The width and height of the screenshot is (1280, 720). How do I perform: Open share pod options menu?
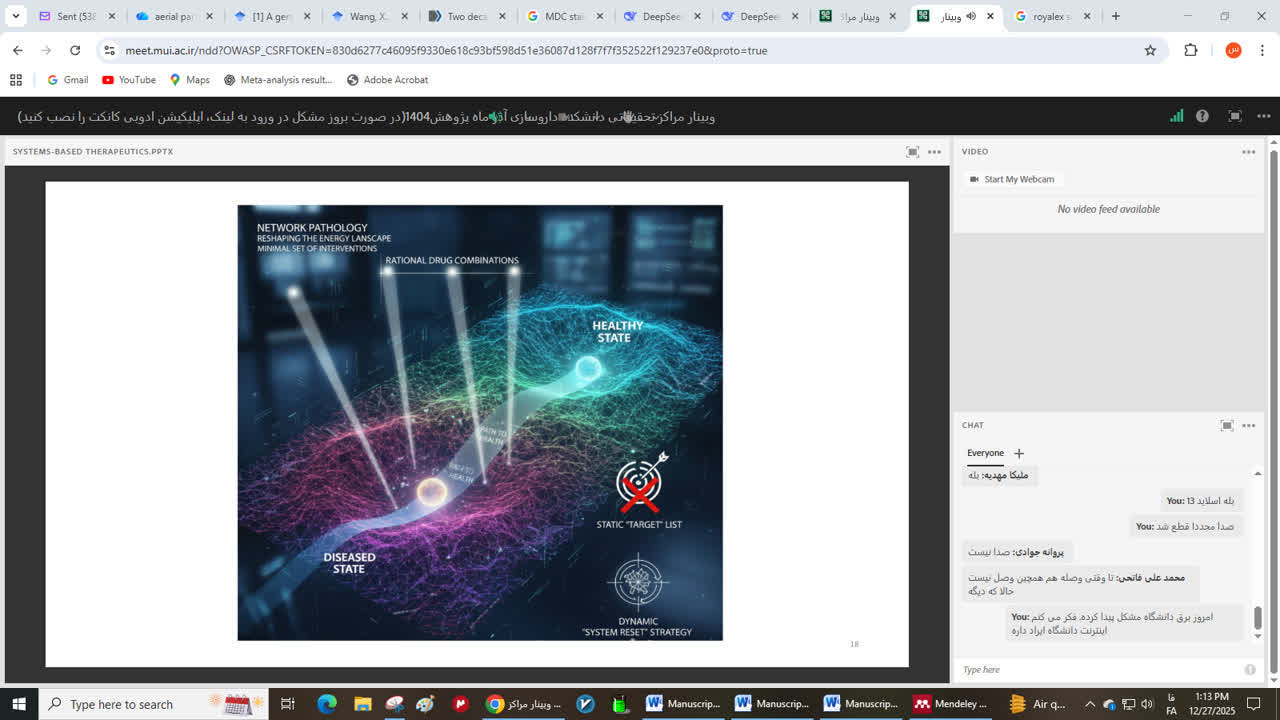(934, 152)
